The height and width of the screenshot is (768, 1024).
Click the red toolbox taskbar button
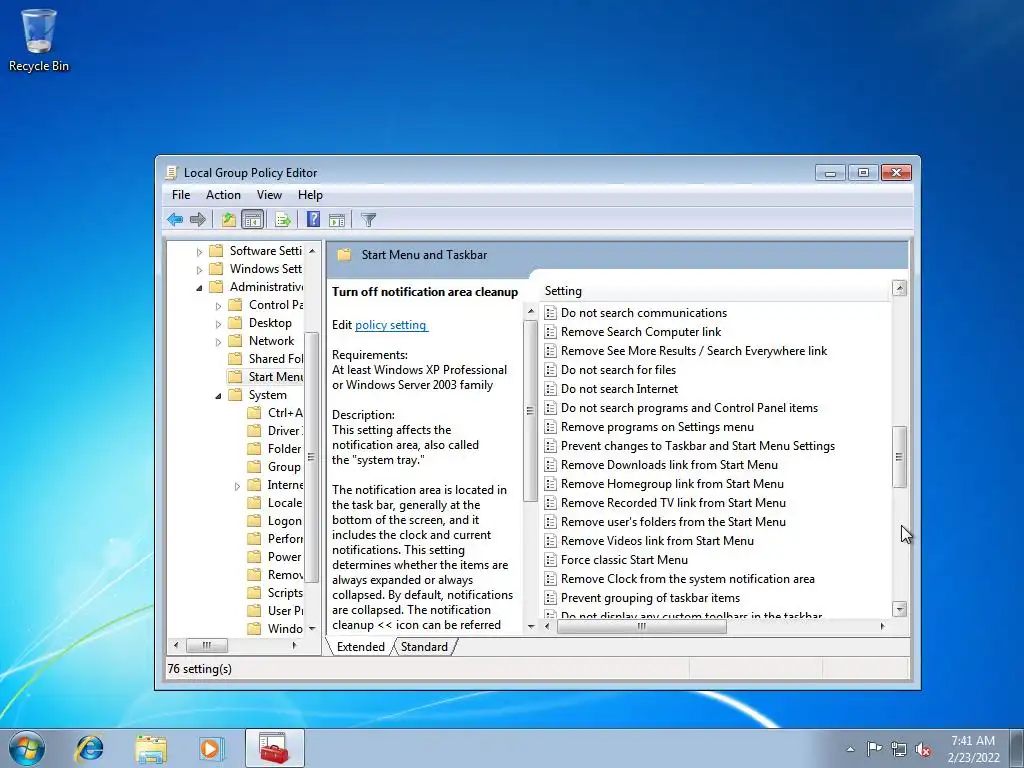click(x=274, y=748)
